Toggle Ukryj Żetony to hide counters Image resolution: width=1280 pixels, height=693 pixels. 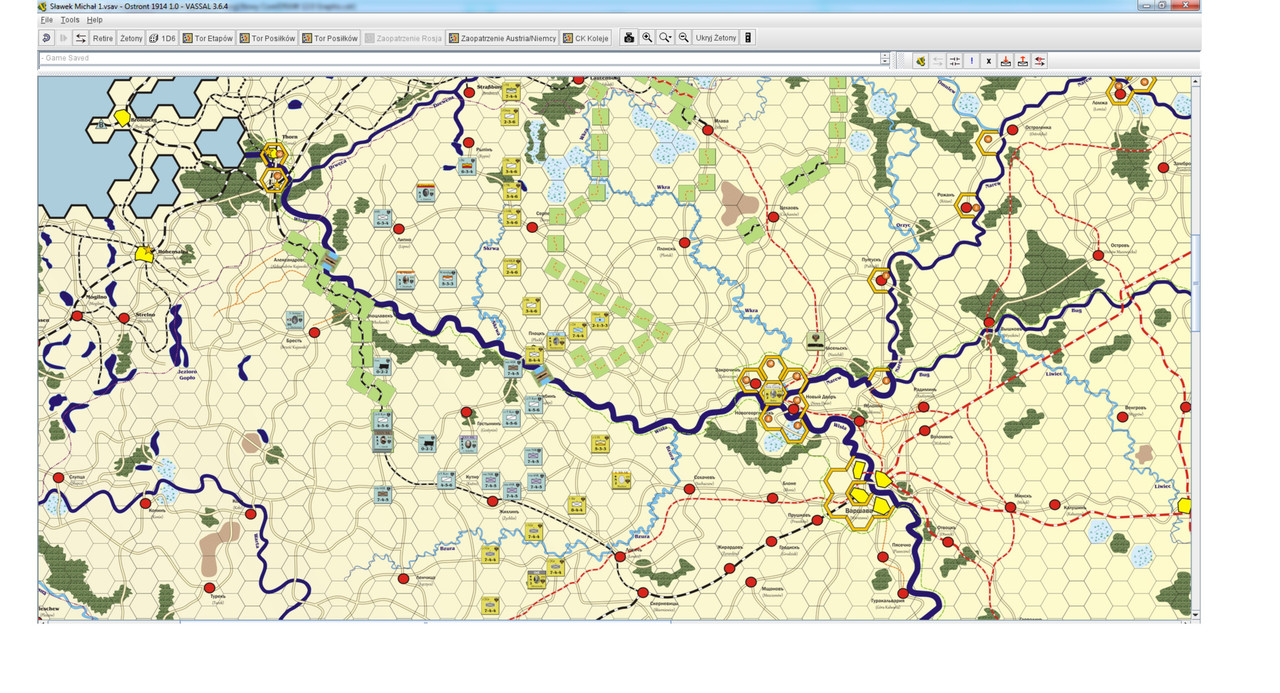pyautogui.click(x=716, y=38)
